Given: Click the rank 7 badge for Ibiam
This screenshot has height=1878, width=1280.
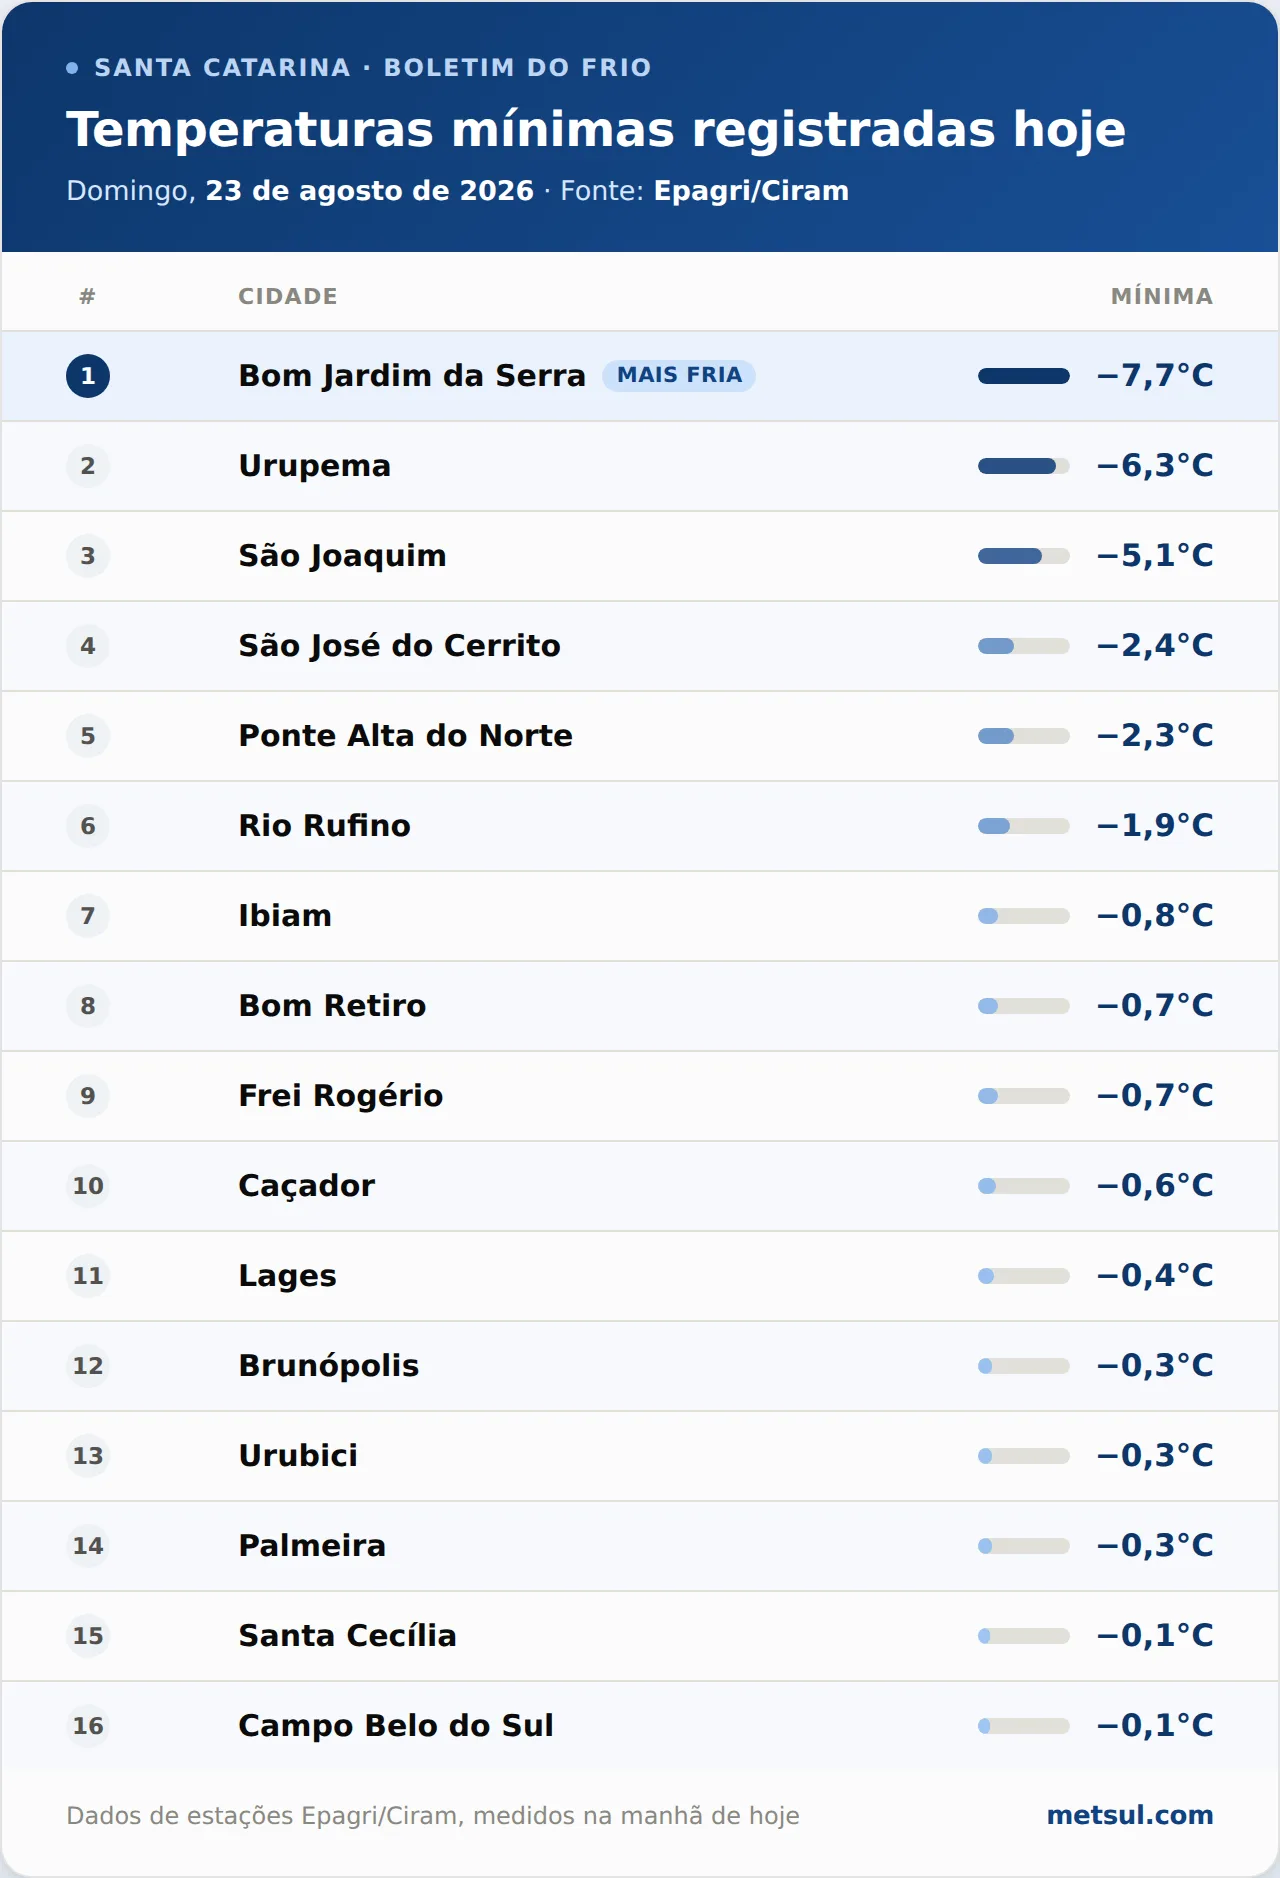Looking at the screenshot, I should click(88, 916).
